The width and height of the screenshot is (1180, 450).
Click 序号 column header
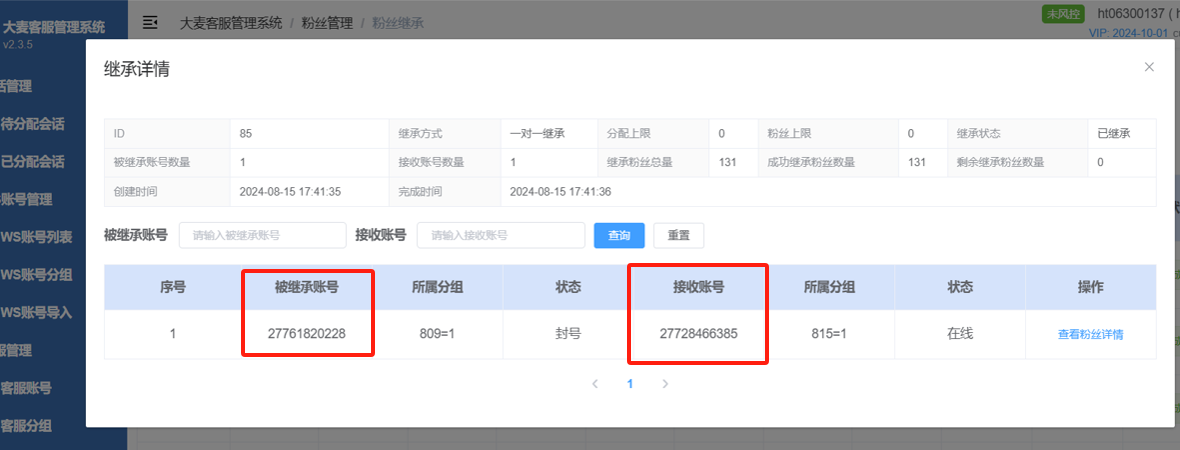click(173, 287)
